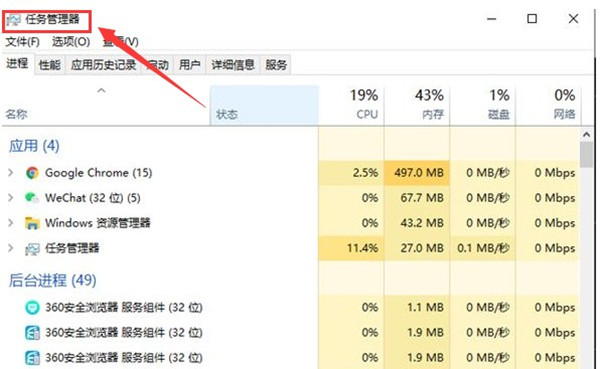Switch to the 性能 tab
Image resolution: width=600 pixels, height=369 pixels.
coord(50,65)
